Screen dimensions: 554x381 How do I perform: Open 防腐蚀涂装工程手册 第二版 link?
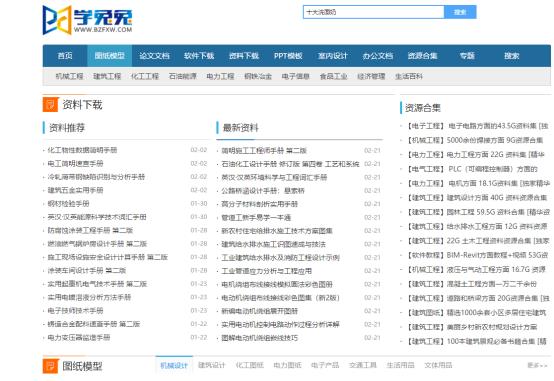(90, 230)
